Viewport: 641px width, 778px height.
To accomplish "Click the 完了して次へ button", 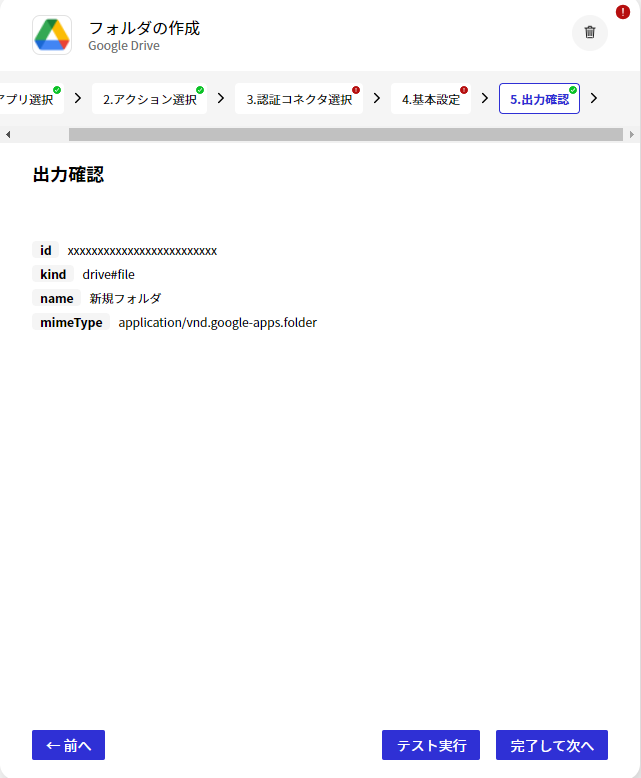I will [x=552, y=745].
